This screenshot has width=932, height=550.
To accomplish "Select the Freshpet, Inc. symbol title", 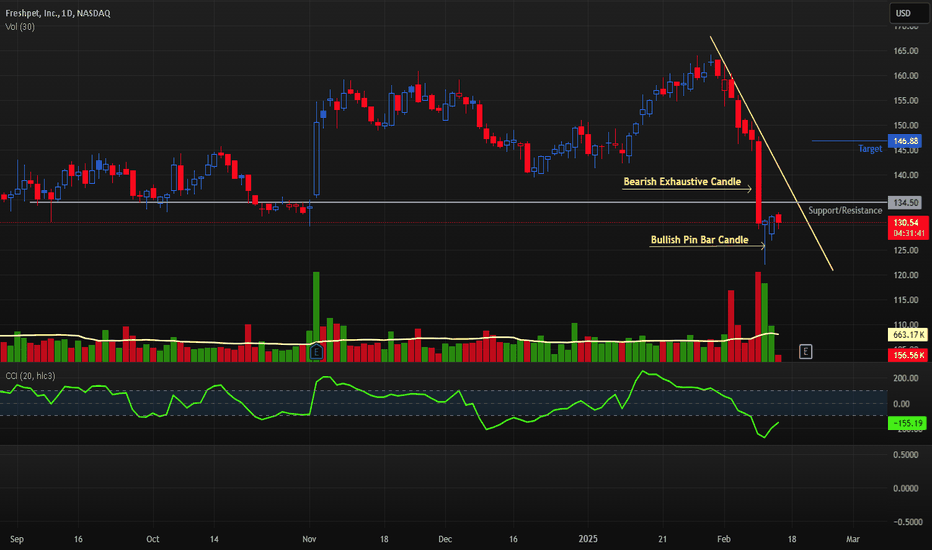I will [58, 13].
